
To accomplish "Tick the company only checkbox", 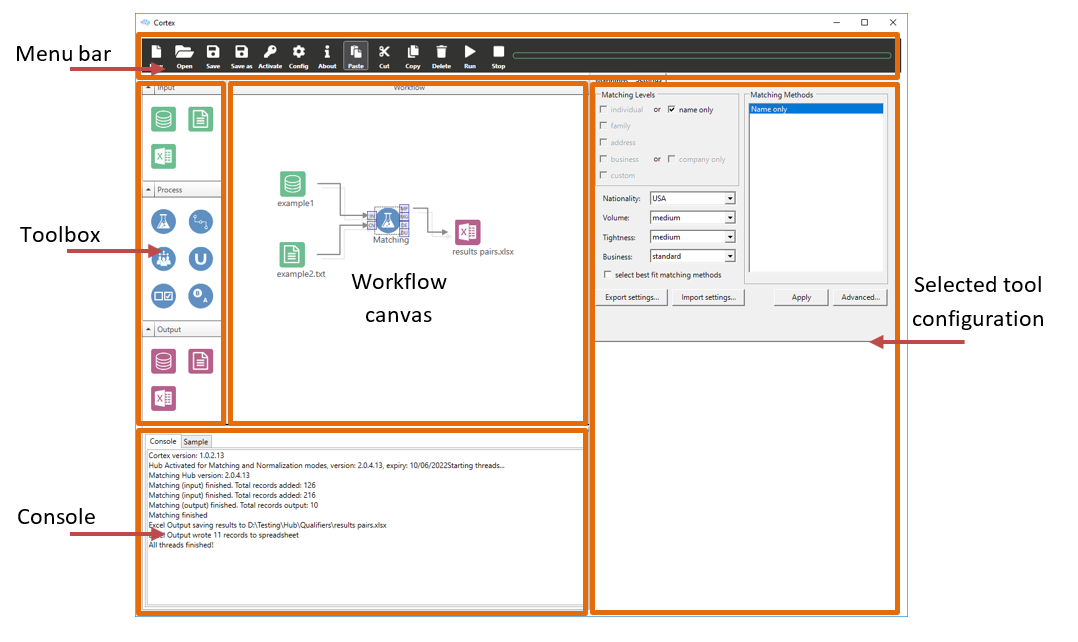I will point(672,159).
